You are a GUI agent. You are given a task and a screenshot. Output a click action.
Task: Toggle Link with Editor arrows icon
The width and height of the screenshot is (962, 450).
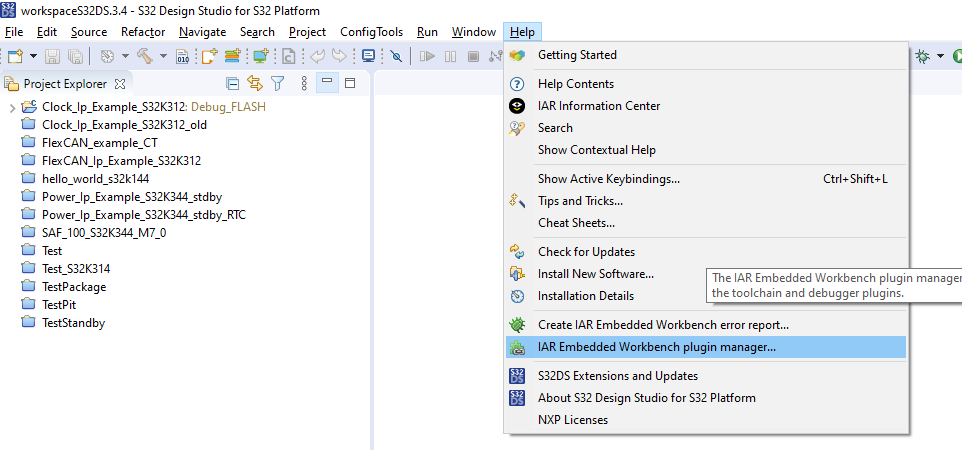tap(255, 83)
